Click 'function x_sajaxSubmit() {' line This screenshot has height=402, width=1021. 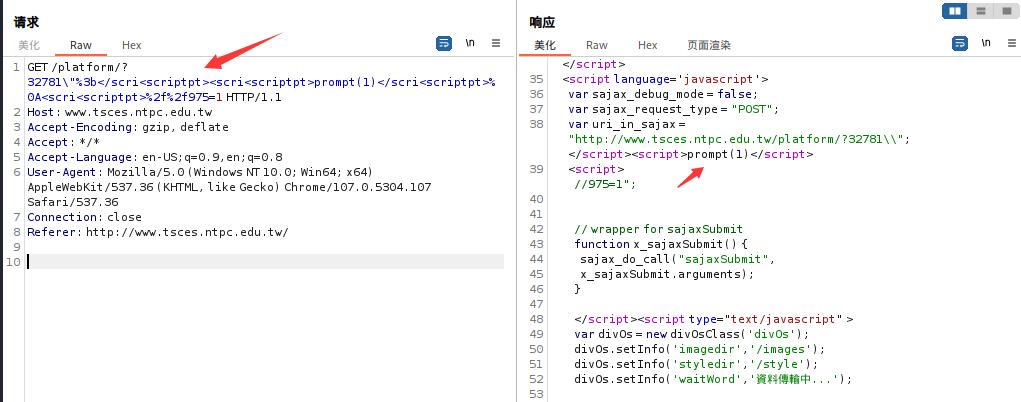tap(661, 244)
